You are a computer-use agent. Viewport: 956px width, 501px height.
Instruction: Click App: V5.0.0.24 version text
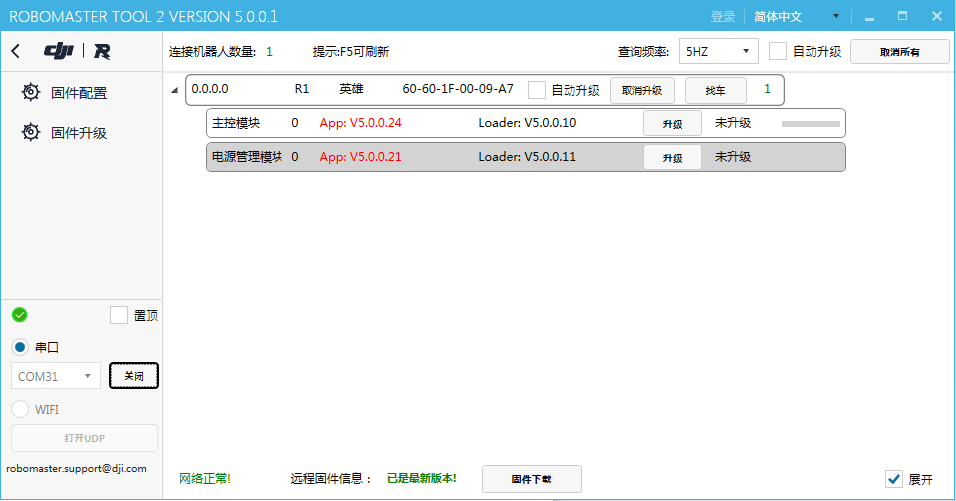[360, 123]
